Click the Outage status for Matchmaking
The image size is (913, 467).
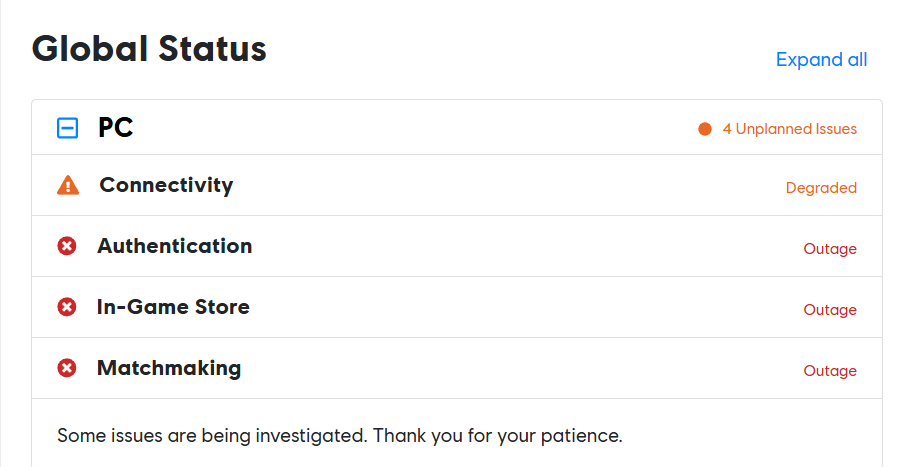(x=829, y=371)
